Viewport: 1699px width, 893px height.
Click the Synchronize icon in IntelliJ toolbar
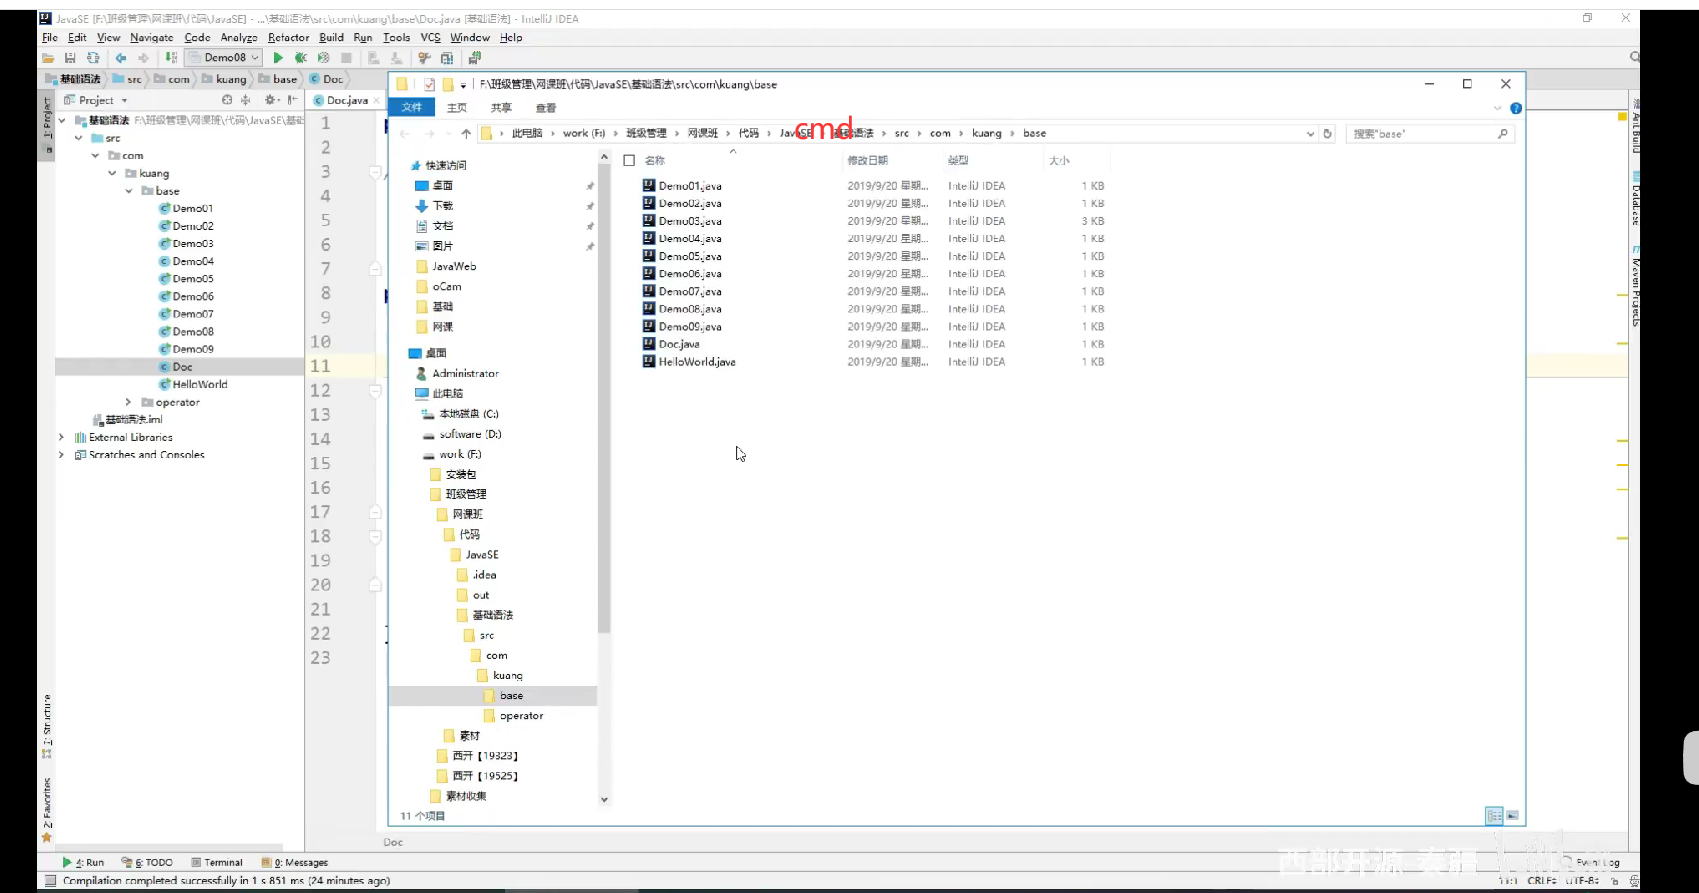coord(93,58)
